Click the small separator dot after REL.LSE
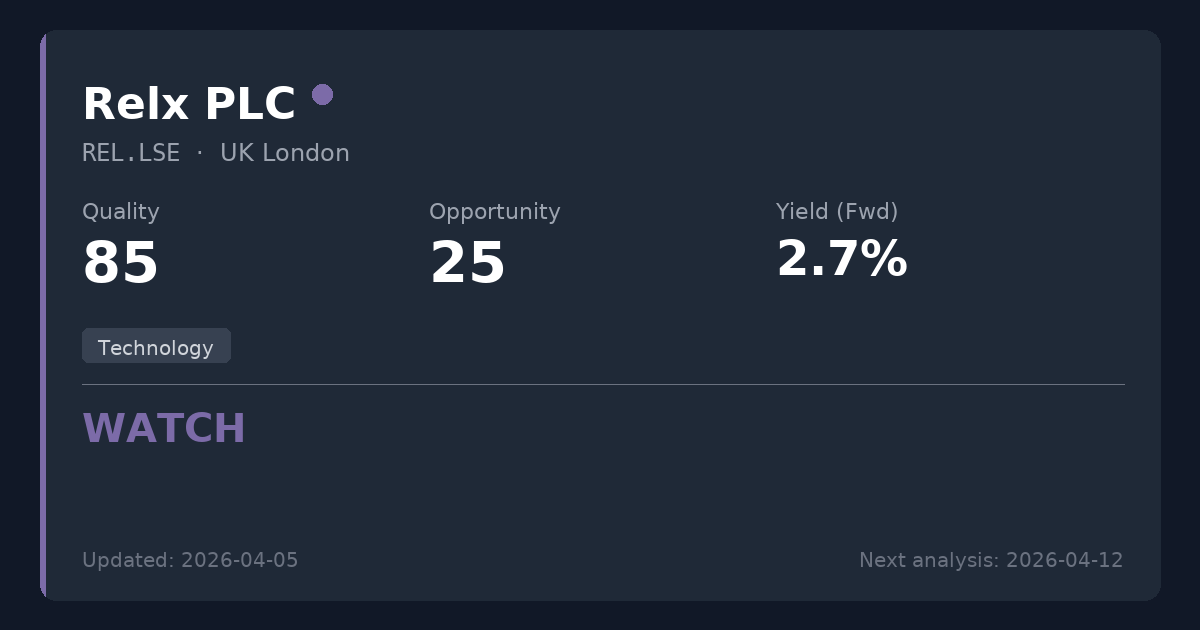This screenshot has height=630, width=1200. click(200, 153)
